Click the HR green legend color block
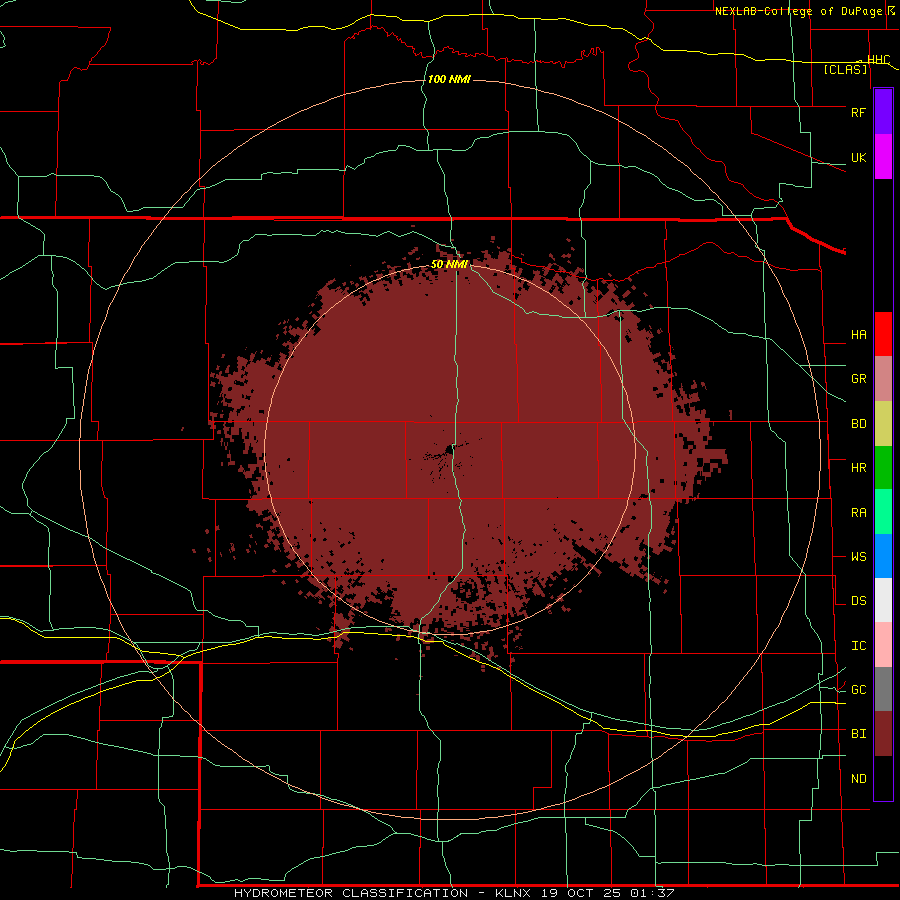The image size is (900, 900). [883, 468]
